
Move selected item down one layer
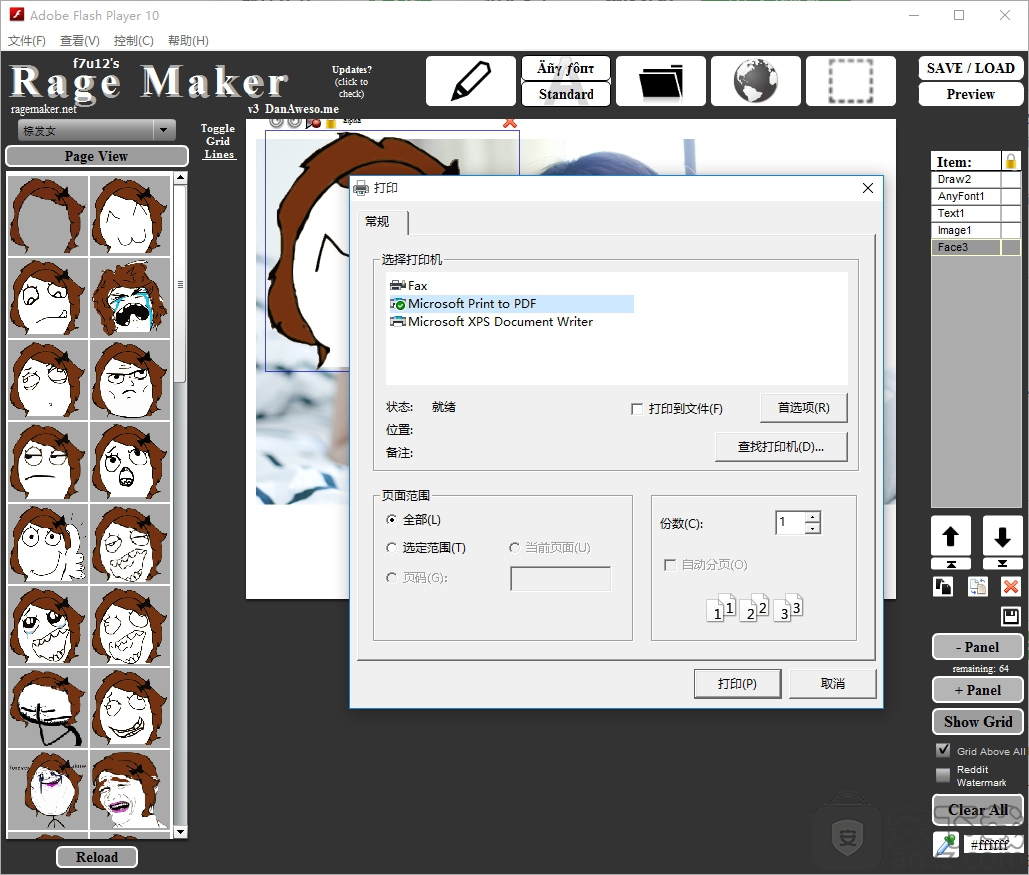coord(1002,536)
